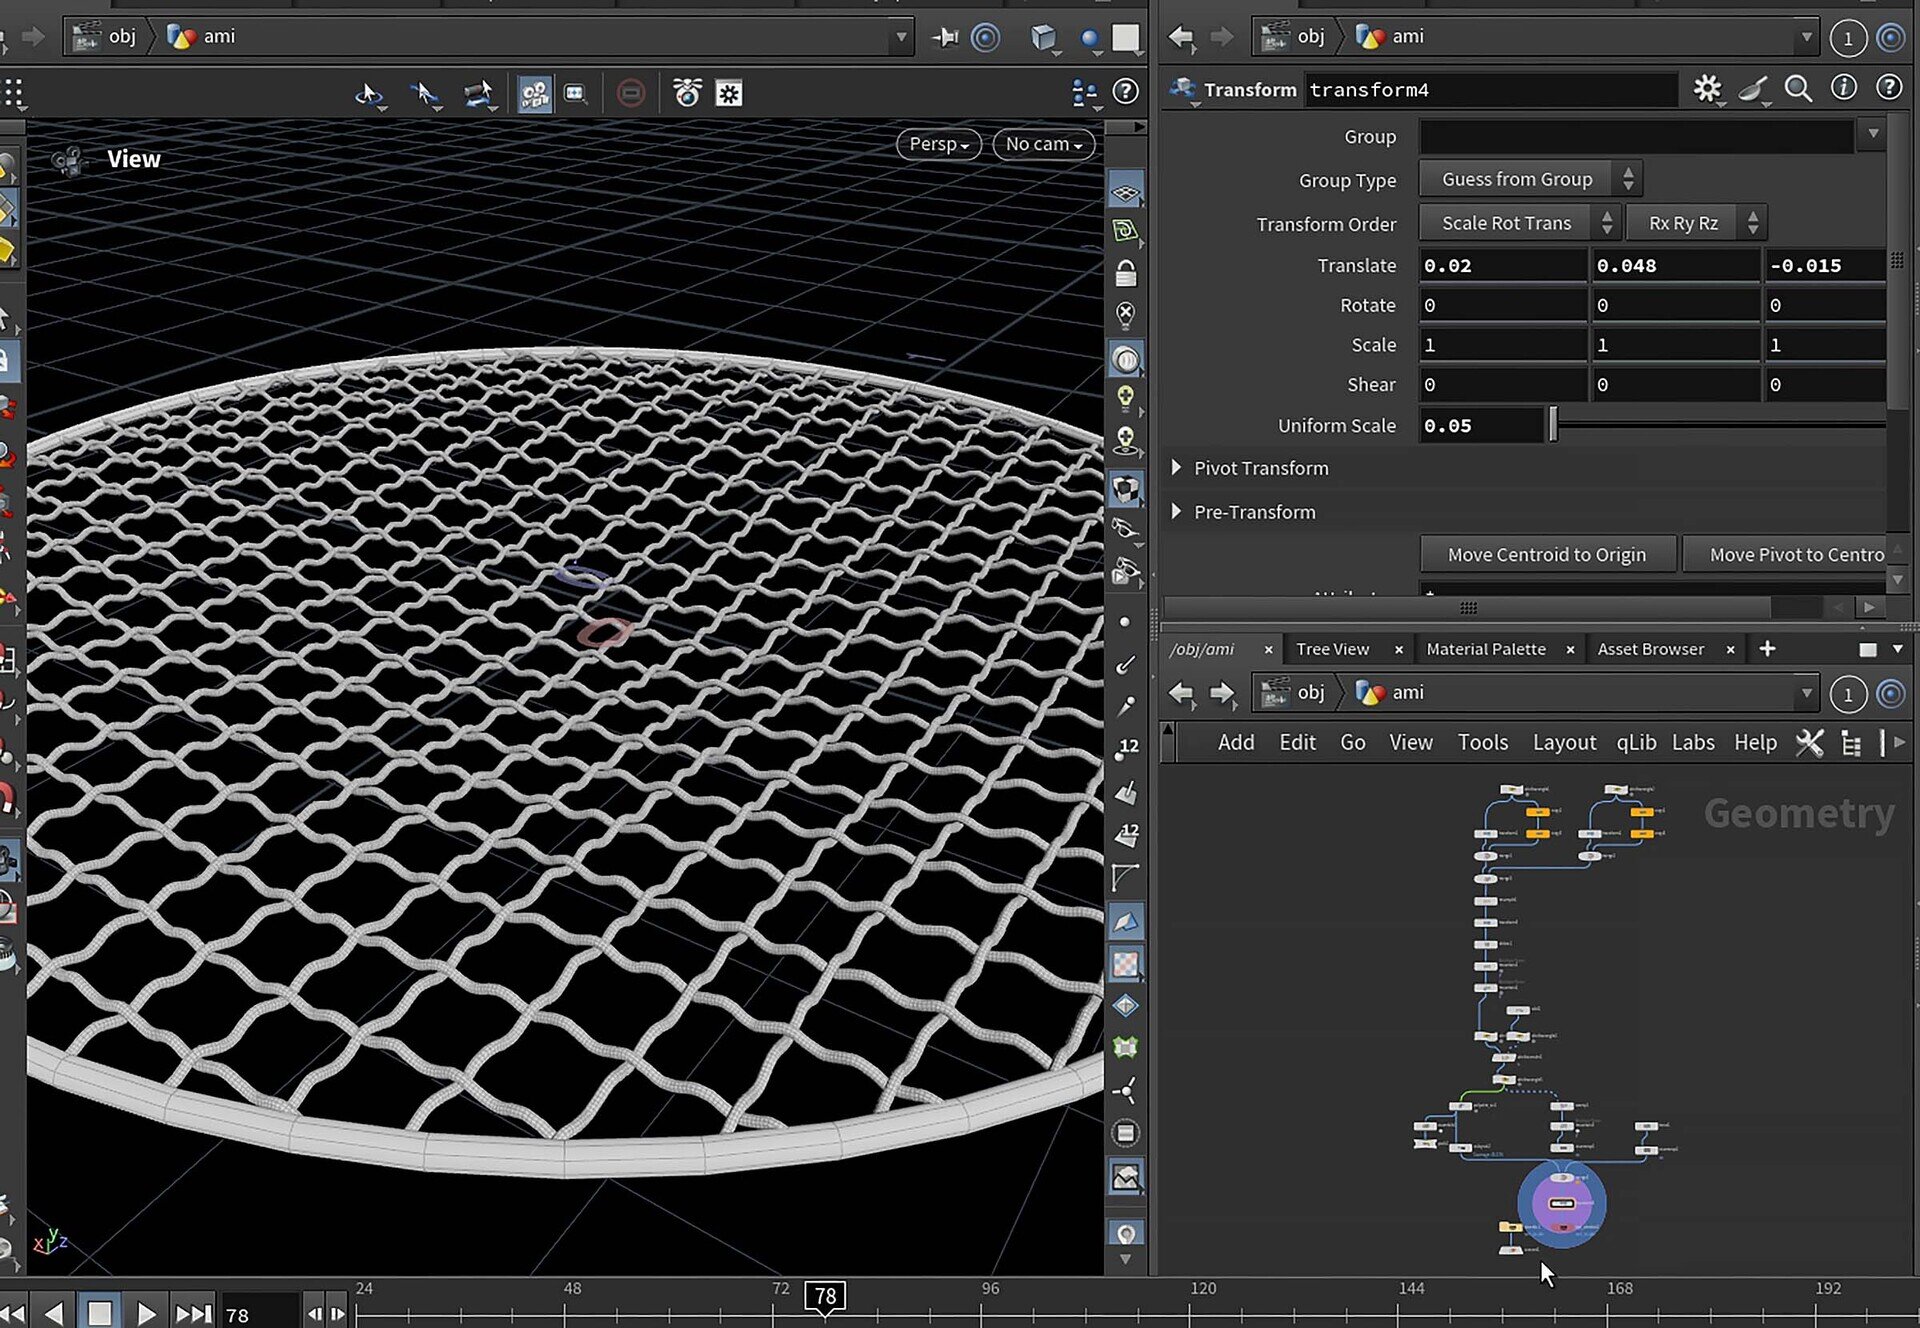Open the Labs menu
Screen dimensions: 1920x1328
pyautogui.click(x=1693, y=742)
